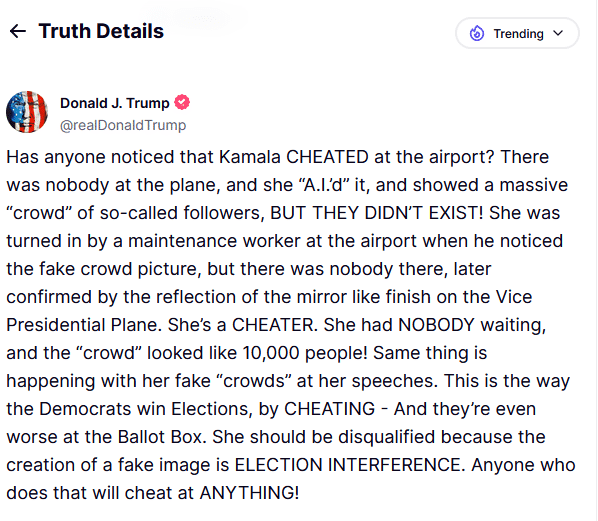Screen dimensions: 598x521
Task: Open the Trending sort dropdown
Action: click(x=517, y=33)
